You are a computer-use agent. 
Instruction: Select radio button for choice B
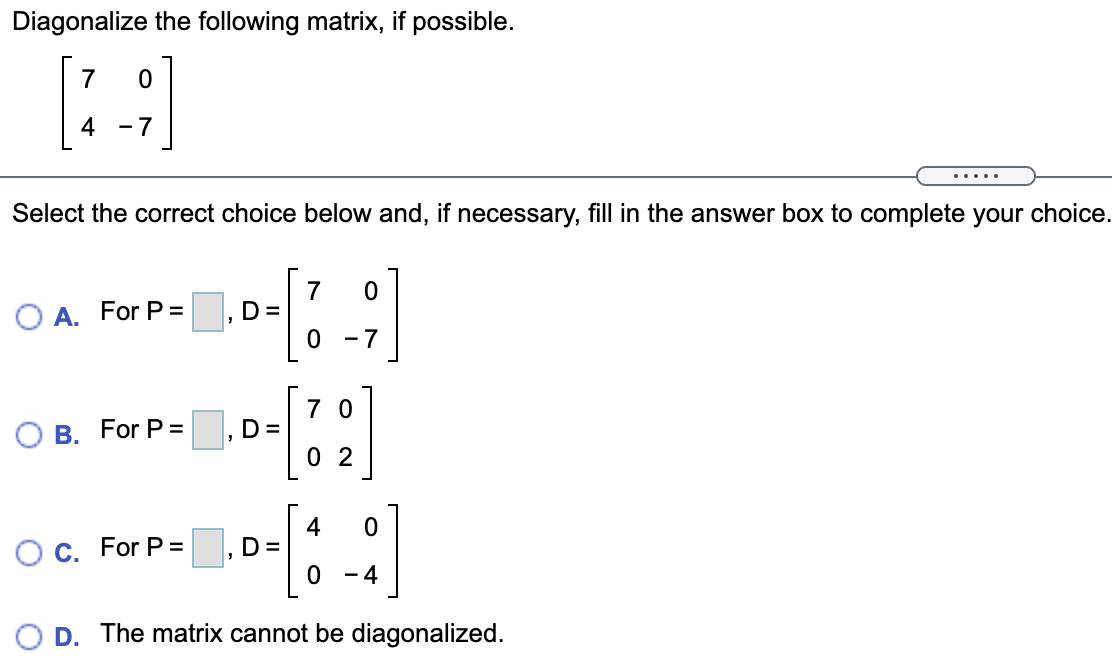(x=28, y=432)
